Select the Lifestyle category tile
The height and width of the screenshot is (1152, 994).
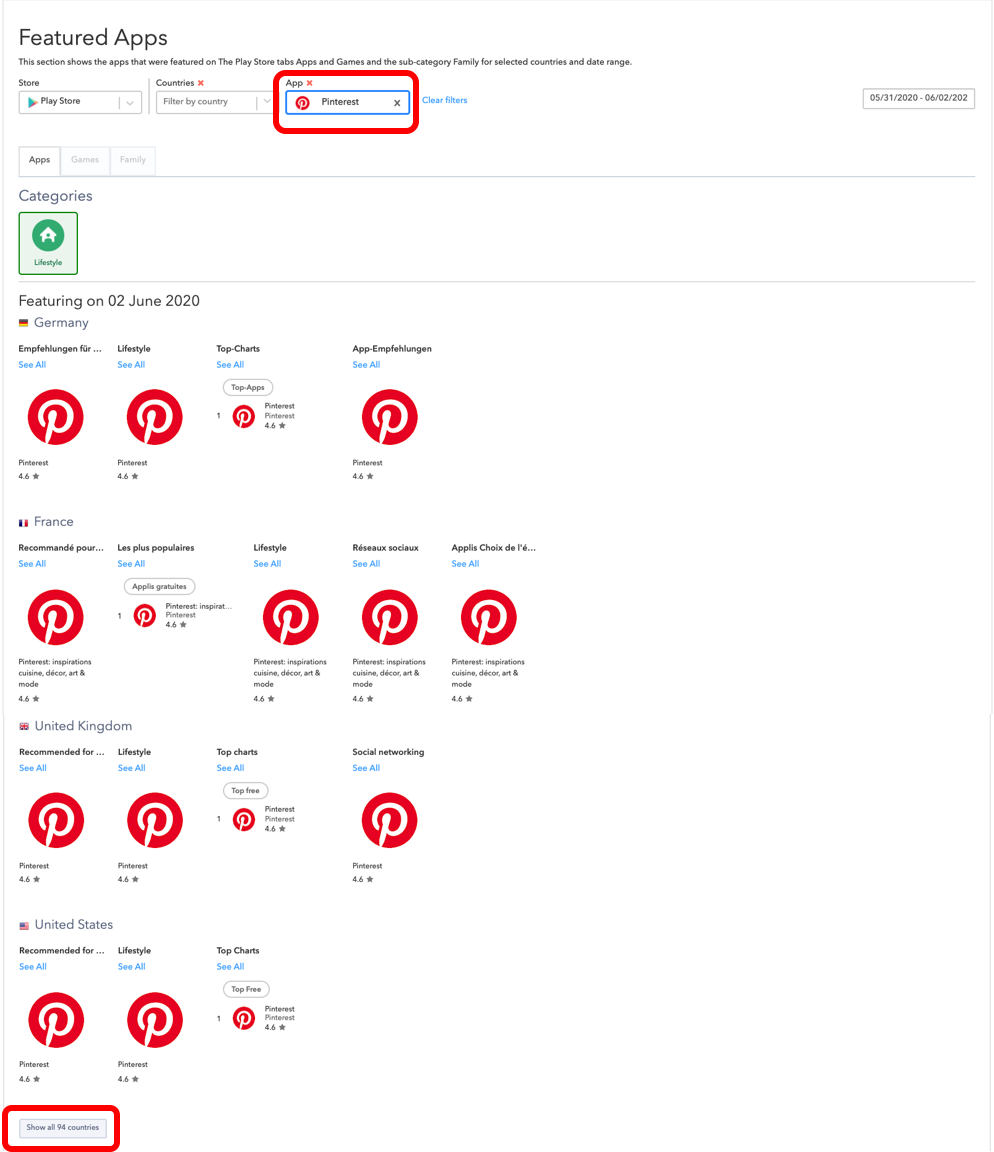coord(48,243)
